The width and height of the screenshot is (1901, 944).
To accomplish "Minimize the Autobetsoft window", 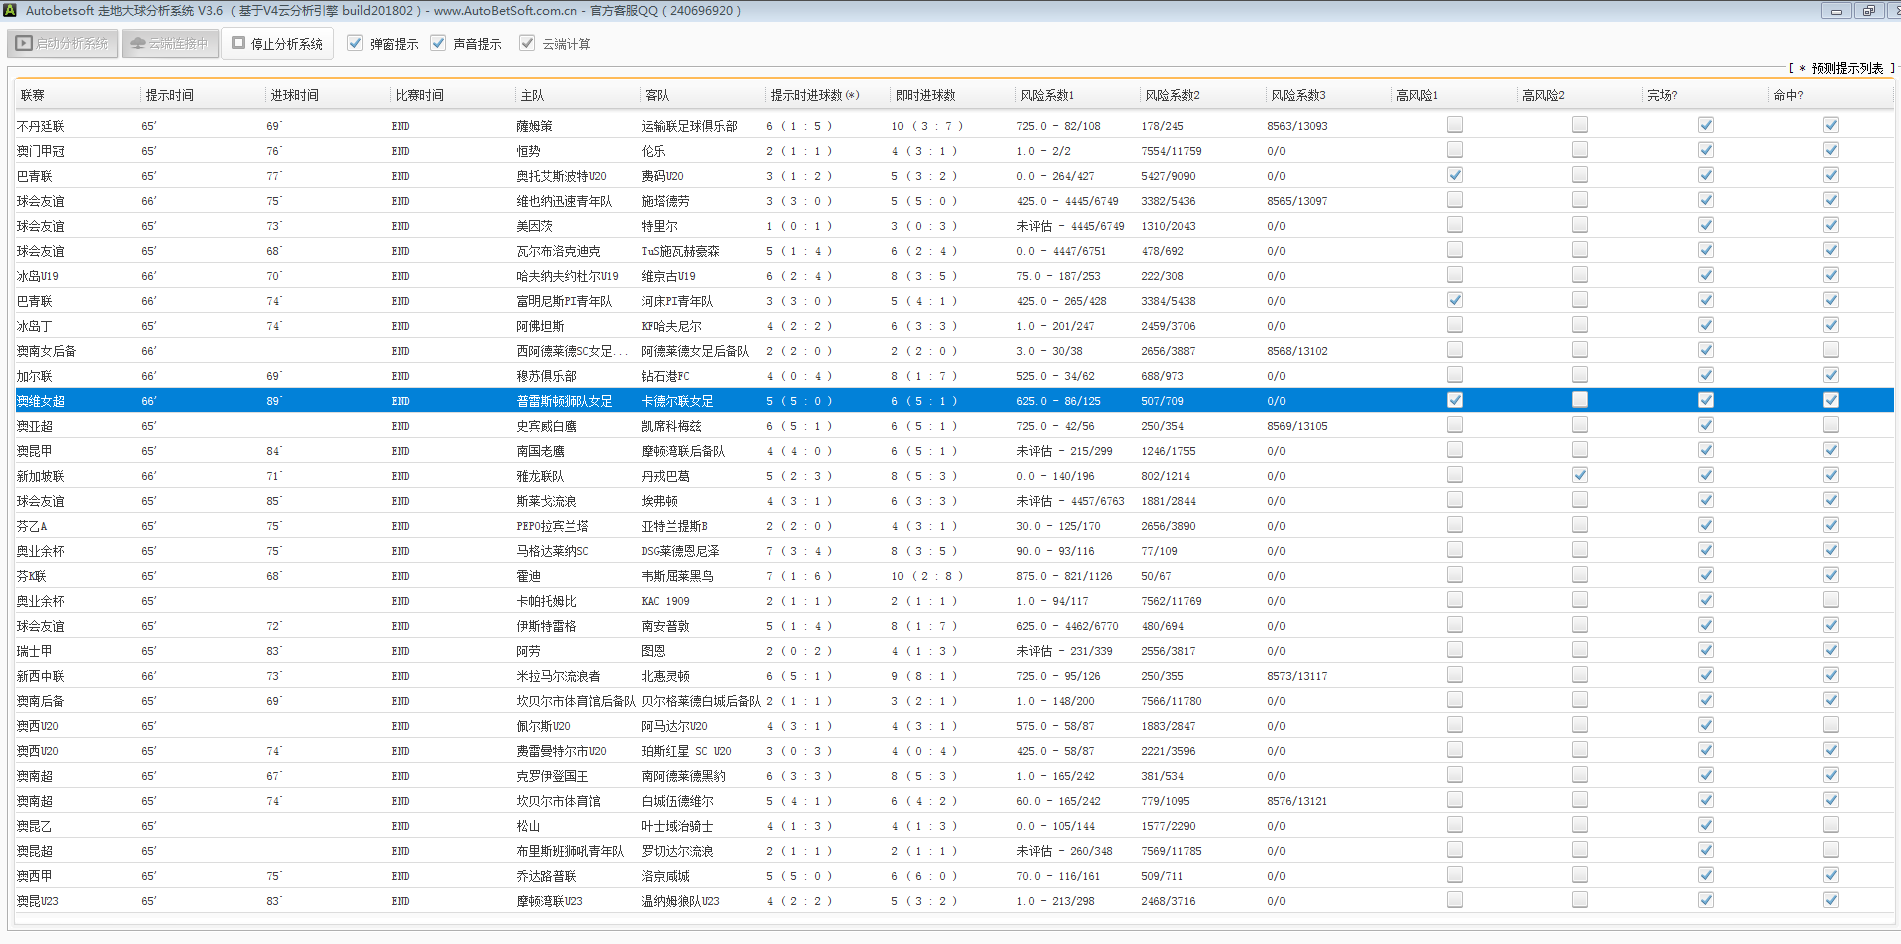I will (x=1836, y=11).
